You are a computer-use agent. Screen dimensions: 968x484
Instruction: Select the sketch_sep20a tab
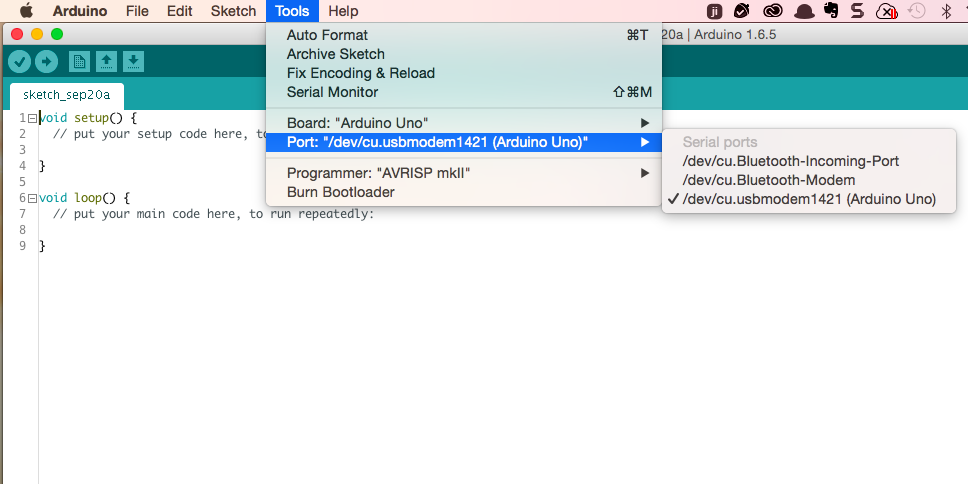(x=67, y=96)
